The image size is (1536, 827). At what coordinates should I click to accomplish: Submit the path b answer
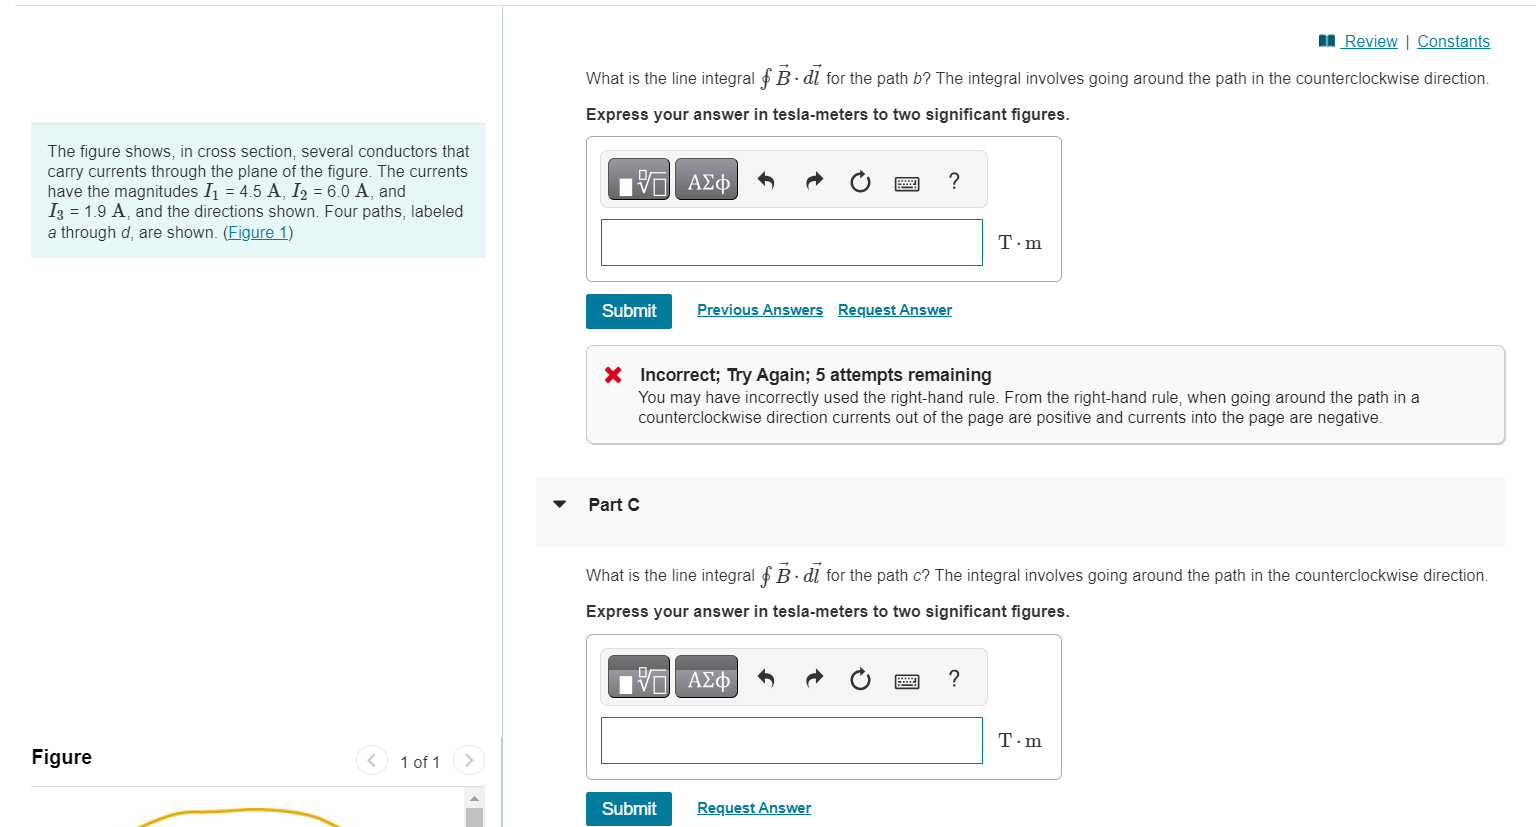click(x=629, y=311)
